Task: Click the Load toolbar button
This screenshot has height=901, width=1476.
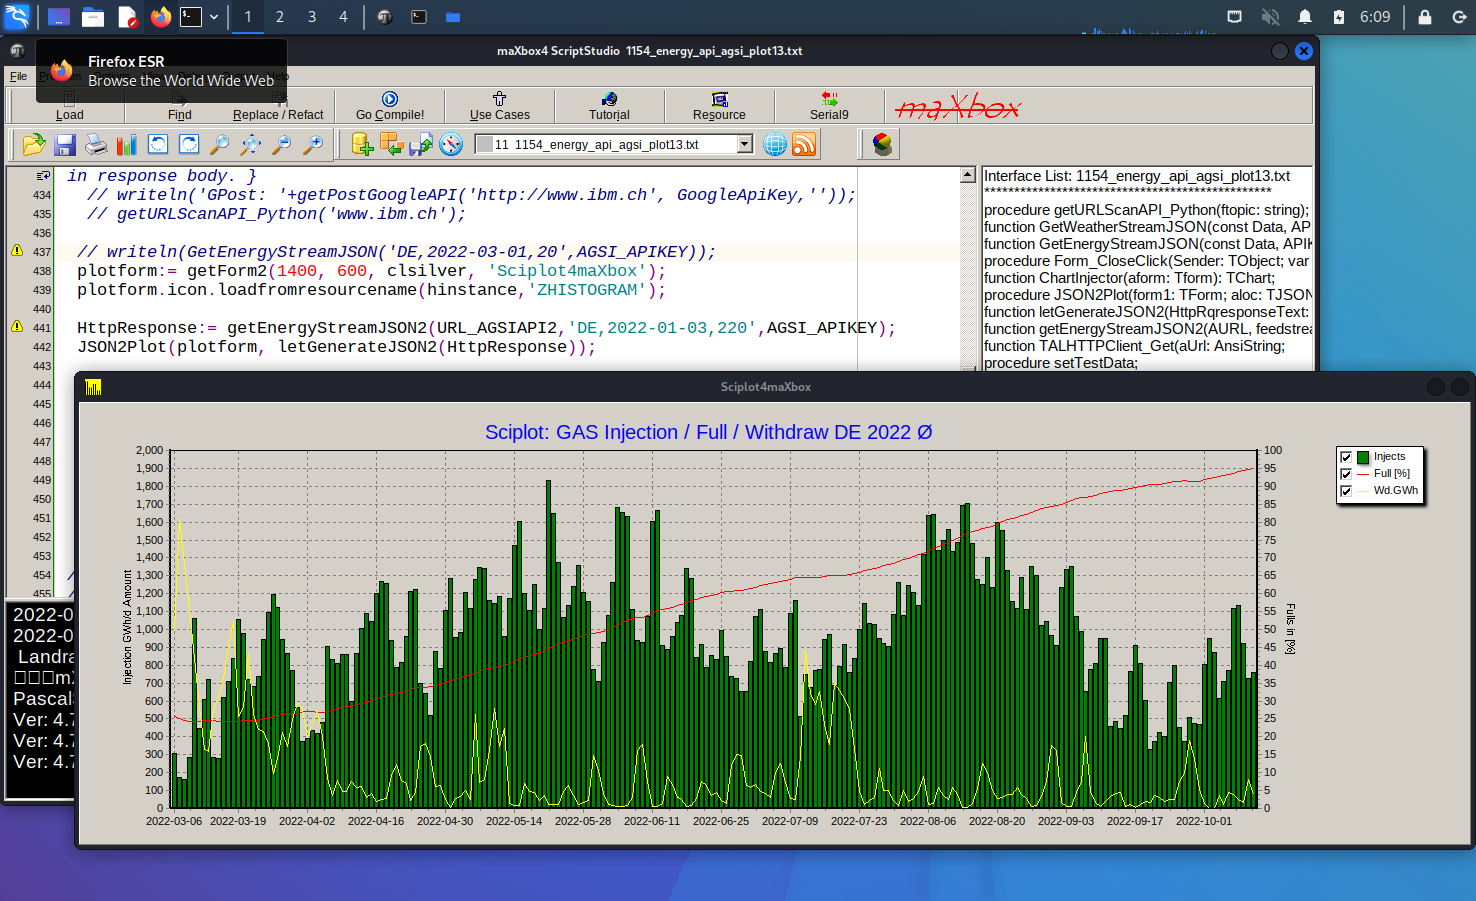Action: click(x=69, y=106)
